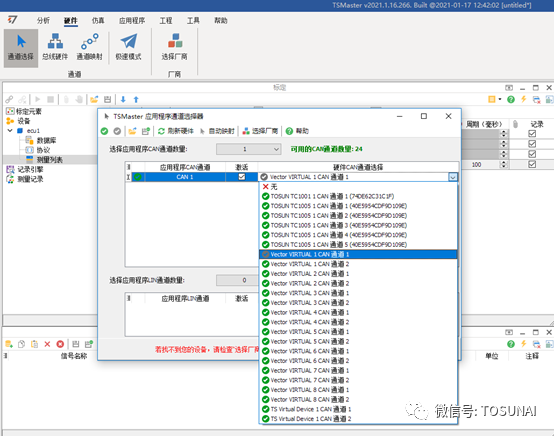554x436 pixels.
Task: Choose TS Virtual Device 1 CAN 通道 2
Action: [358, 419]
